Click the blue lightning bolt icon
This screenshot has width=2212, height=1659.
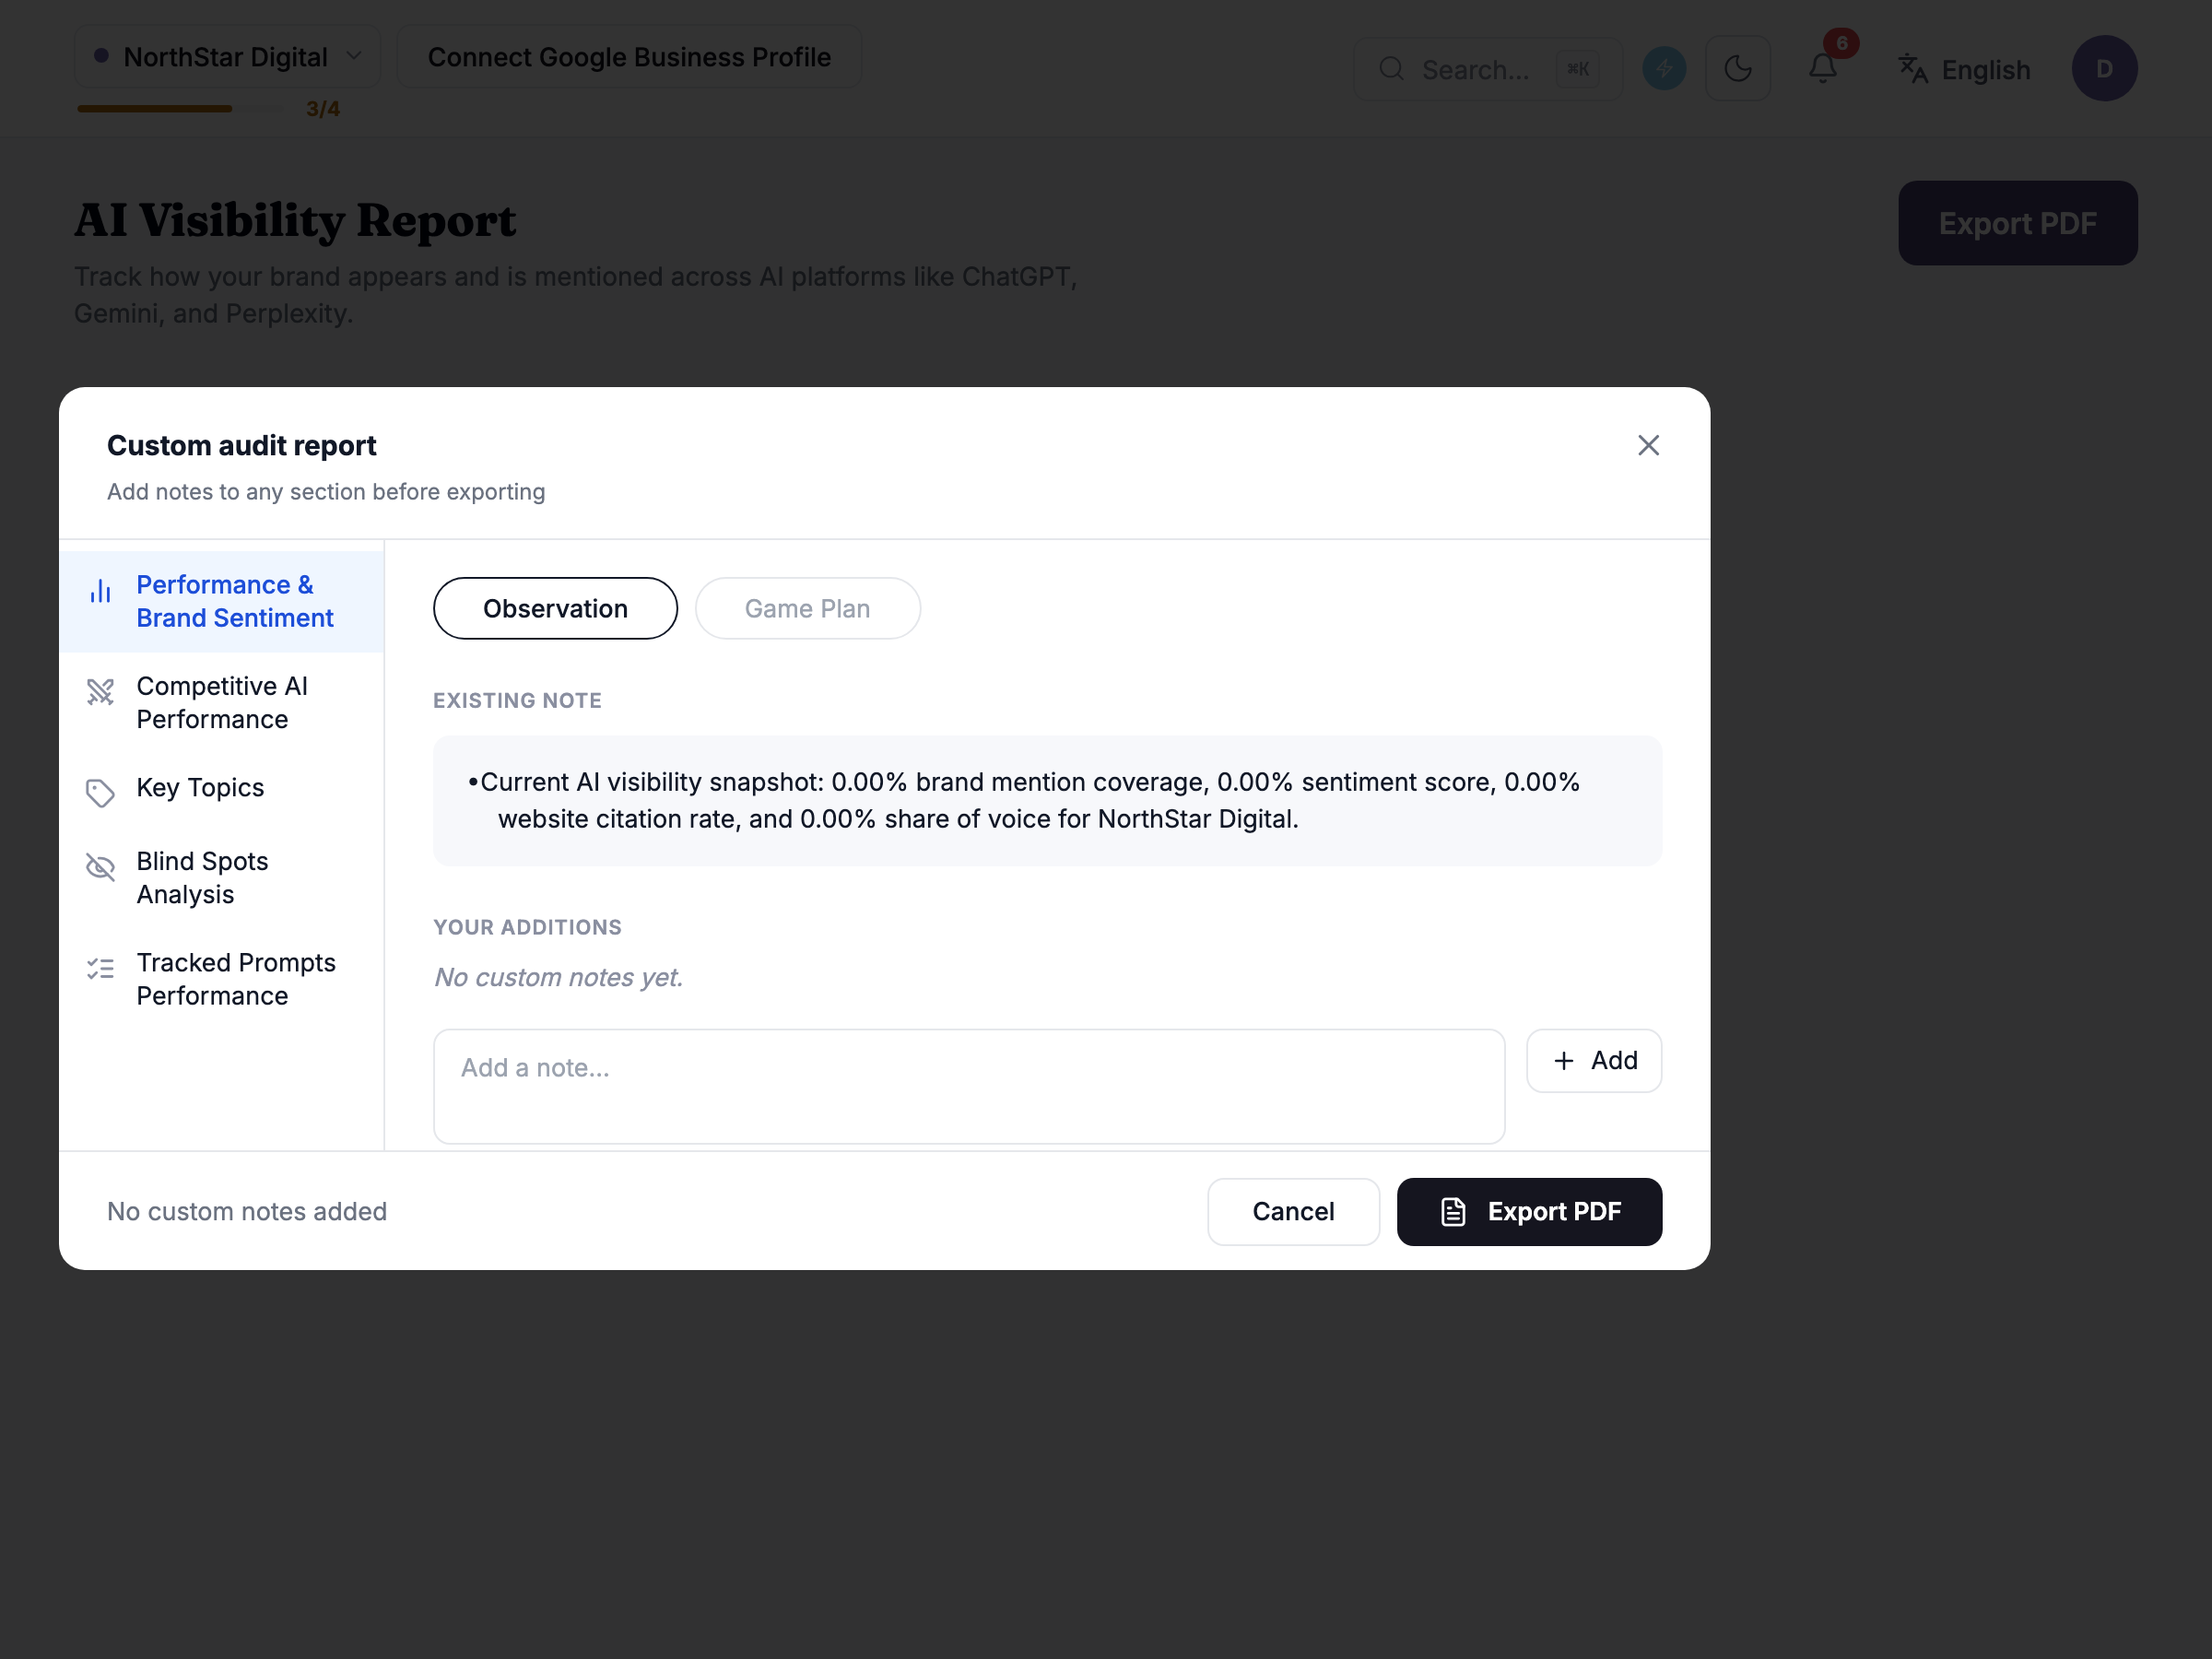1664,69
